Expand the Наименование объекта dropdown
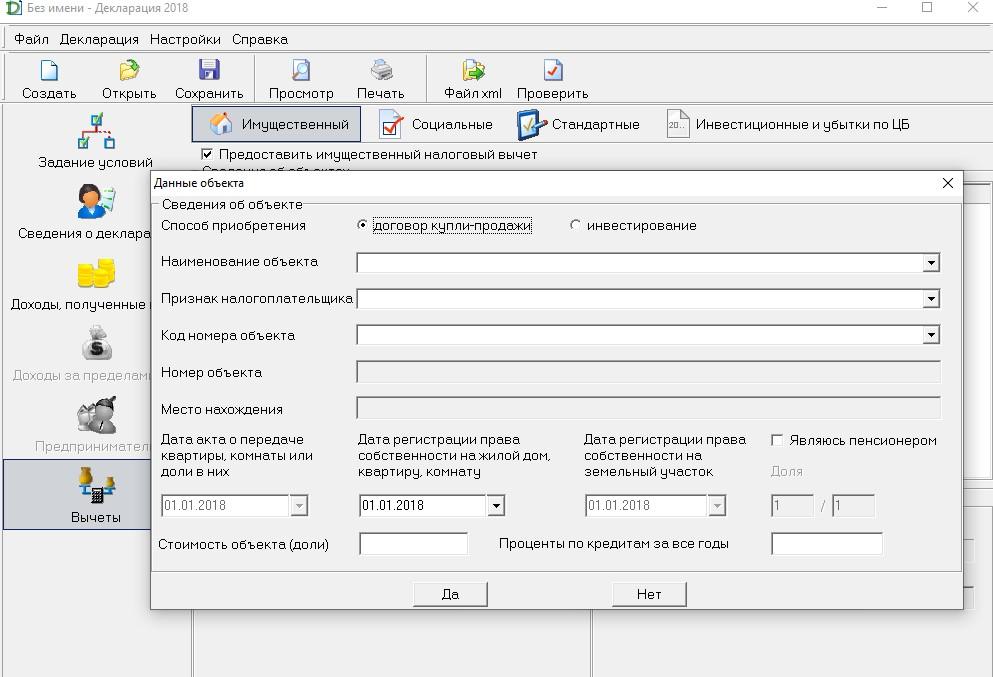 930,263
